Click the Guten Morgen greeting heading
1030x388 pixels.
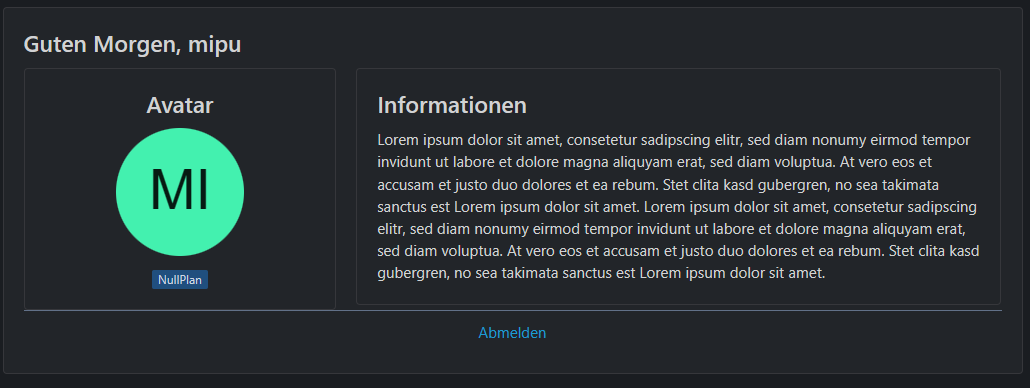click(132, 45)
